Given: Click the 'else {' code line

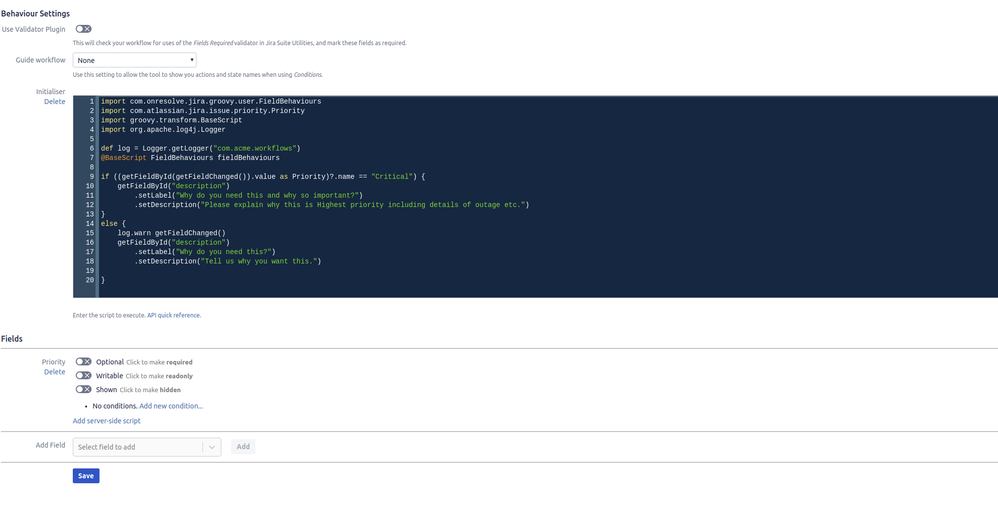Looking at the screenshot, I should pos(113,223).
